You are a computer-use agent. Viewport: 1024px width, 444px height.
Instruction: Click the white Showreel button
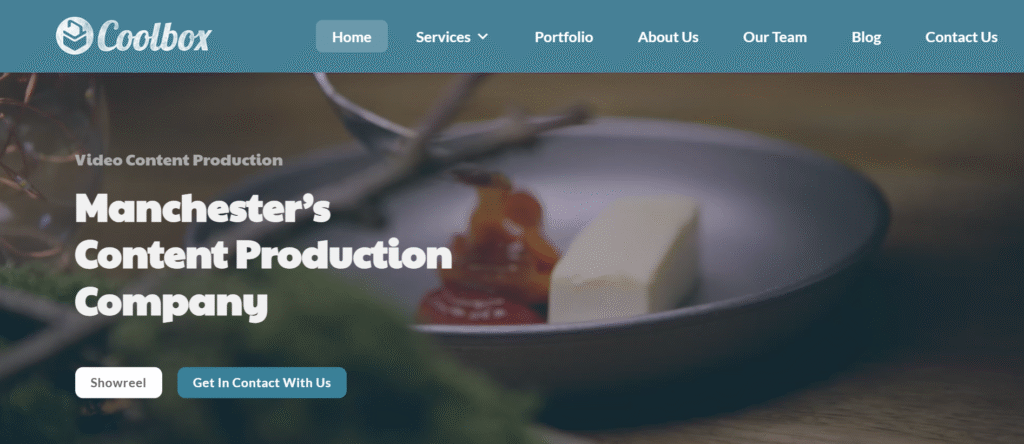[118, 383]
